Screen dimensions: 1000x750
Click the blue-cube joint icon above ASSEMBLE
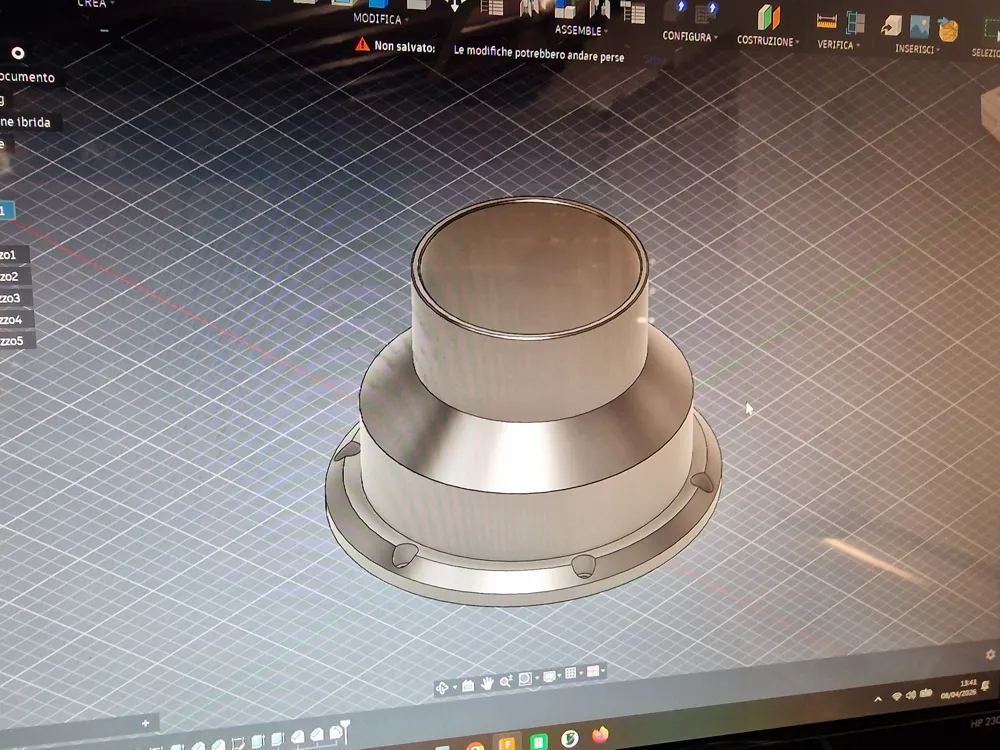point(565,8)
